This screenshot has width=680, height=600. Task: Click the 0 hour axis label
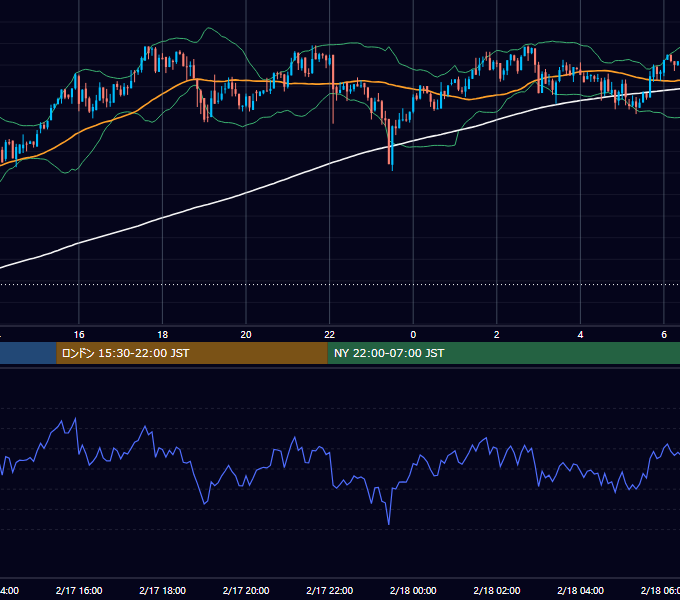coord(413,335)
